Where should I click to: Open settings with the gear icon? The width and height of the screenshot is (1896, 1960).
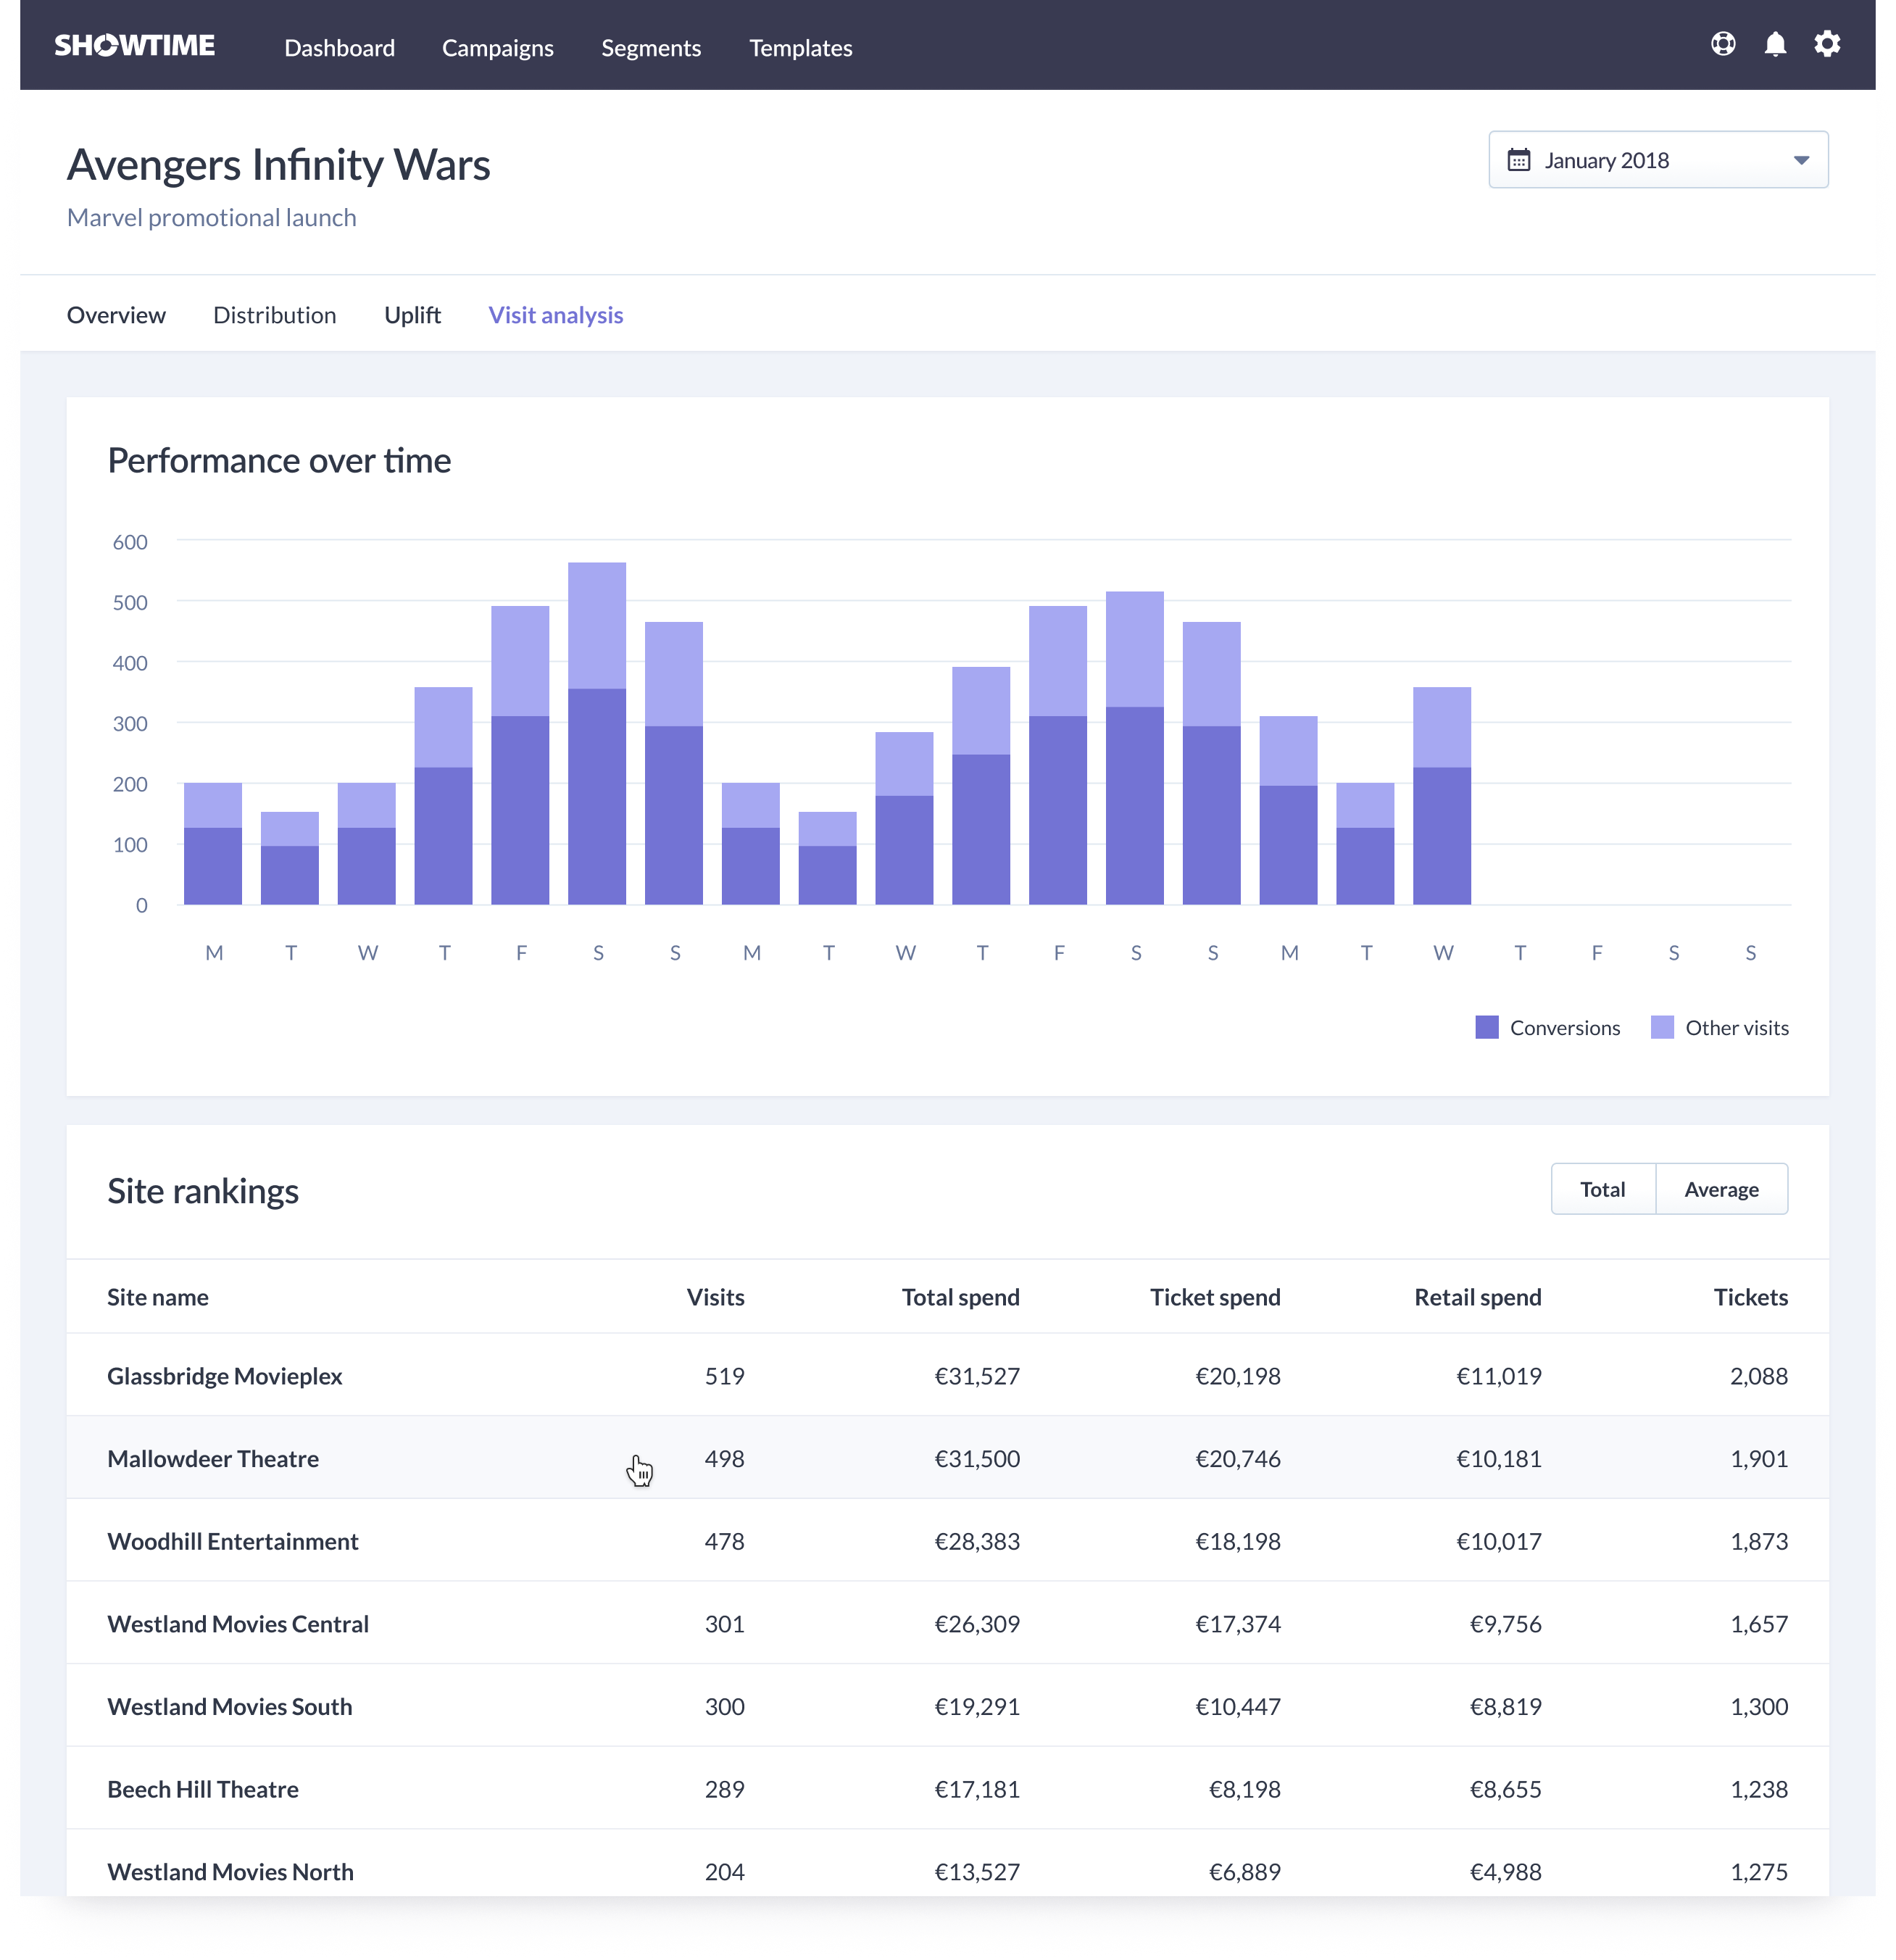click(x=1828, y=44)
